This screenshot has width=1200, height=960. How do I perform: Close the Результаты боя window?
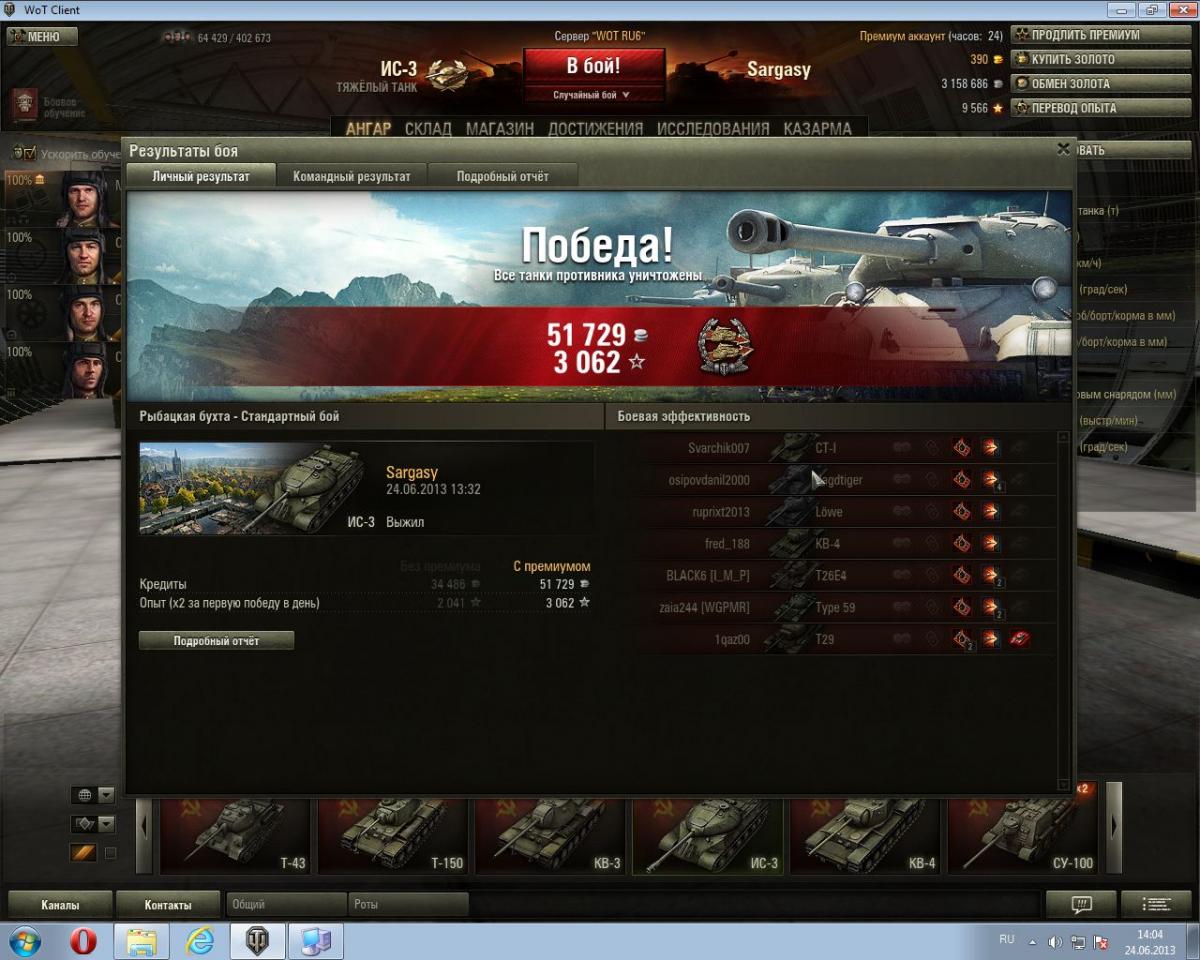coord(1063,149)
